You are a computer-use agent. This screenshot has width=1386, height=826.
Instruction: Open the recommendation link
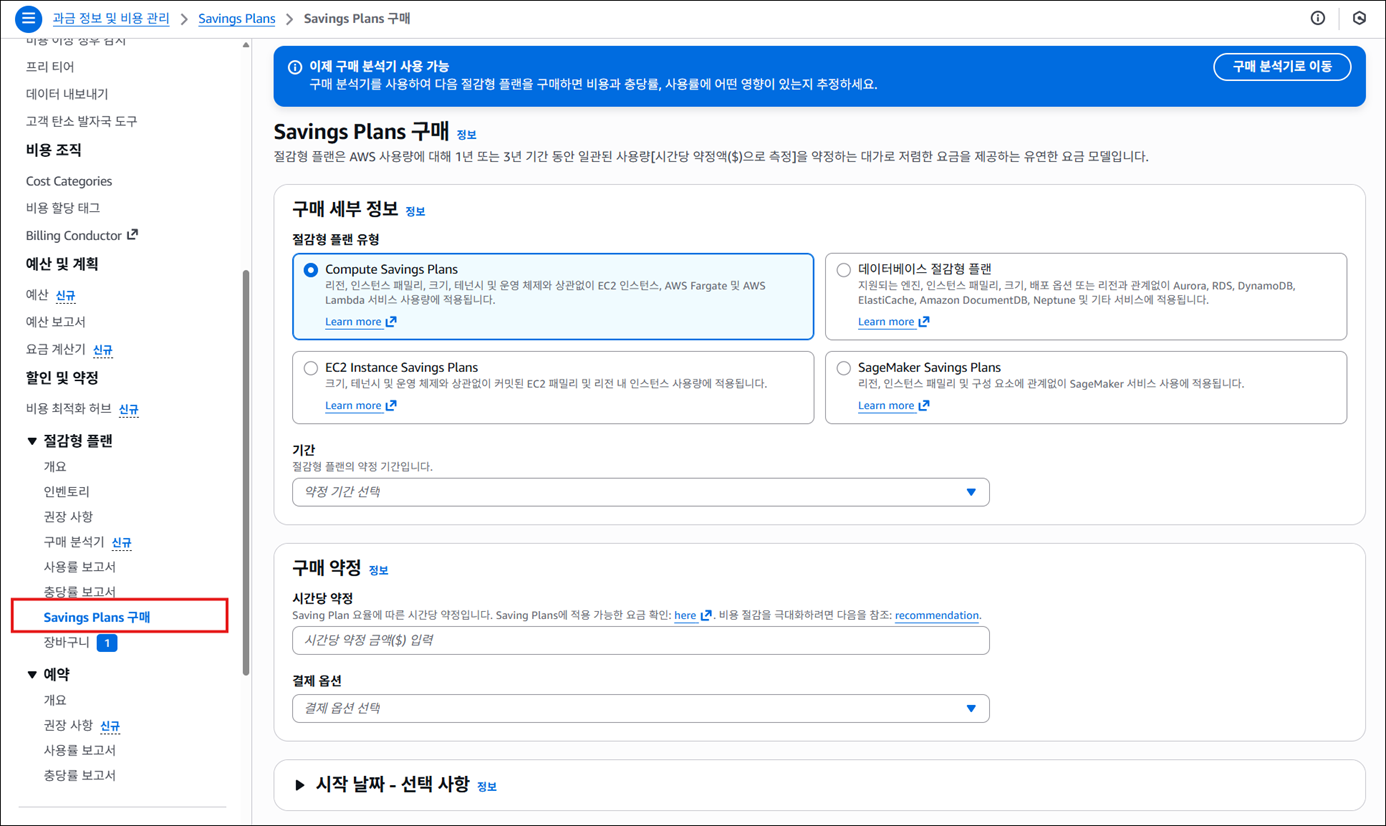pyautogui.click(x=936, y=616)
